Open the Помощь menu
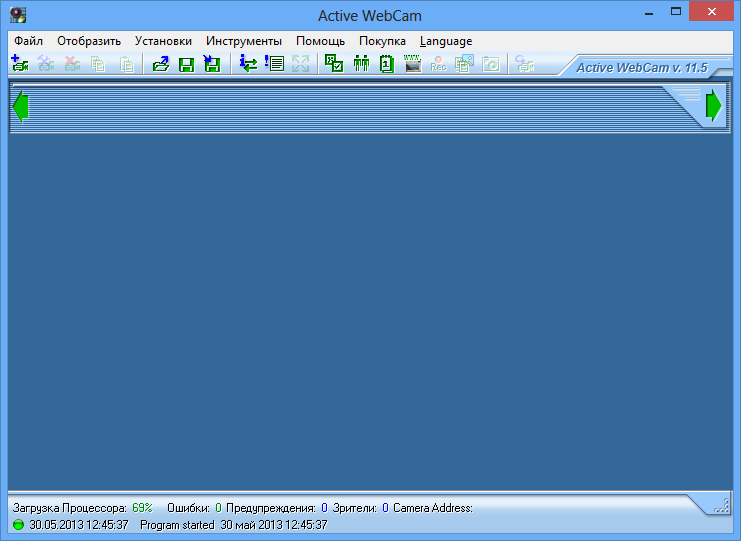 320,41
